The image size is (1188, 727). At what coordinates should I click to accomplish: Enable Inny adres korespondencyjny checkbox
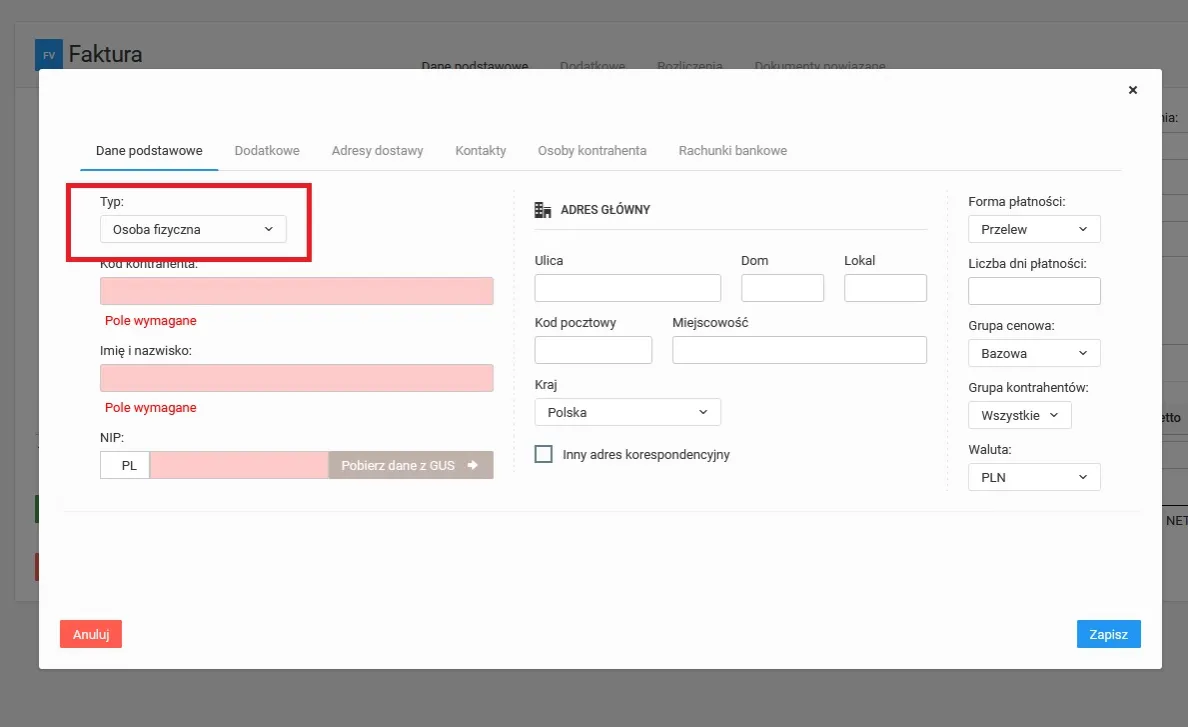tap(544, 454)
